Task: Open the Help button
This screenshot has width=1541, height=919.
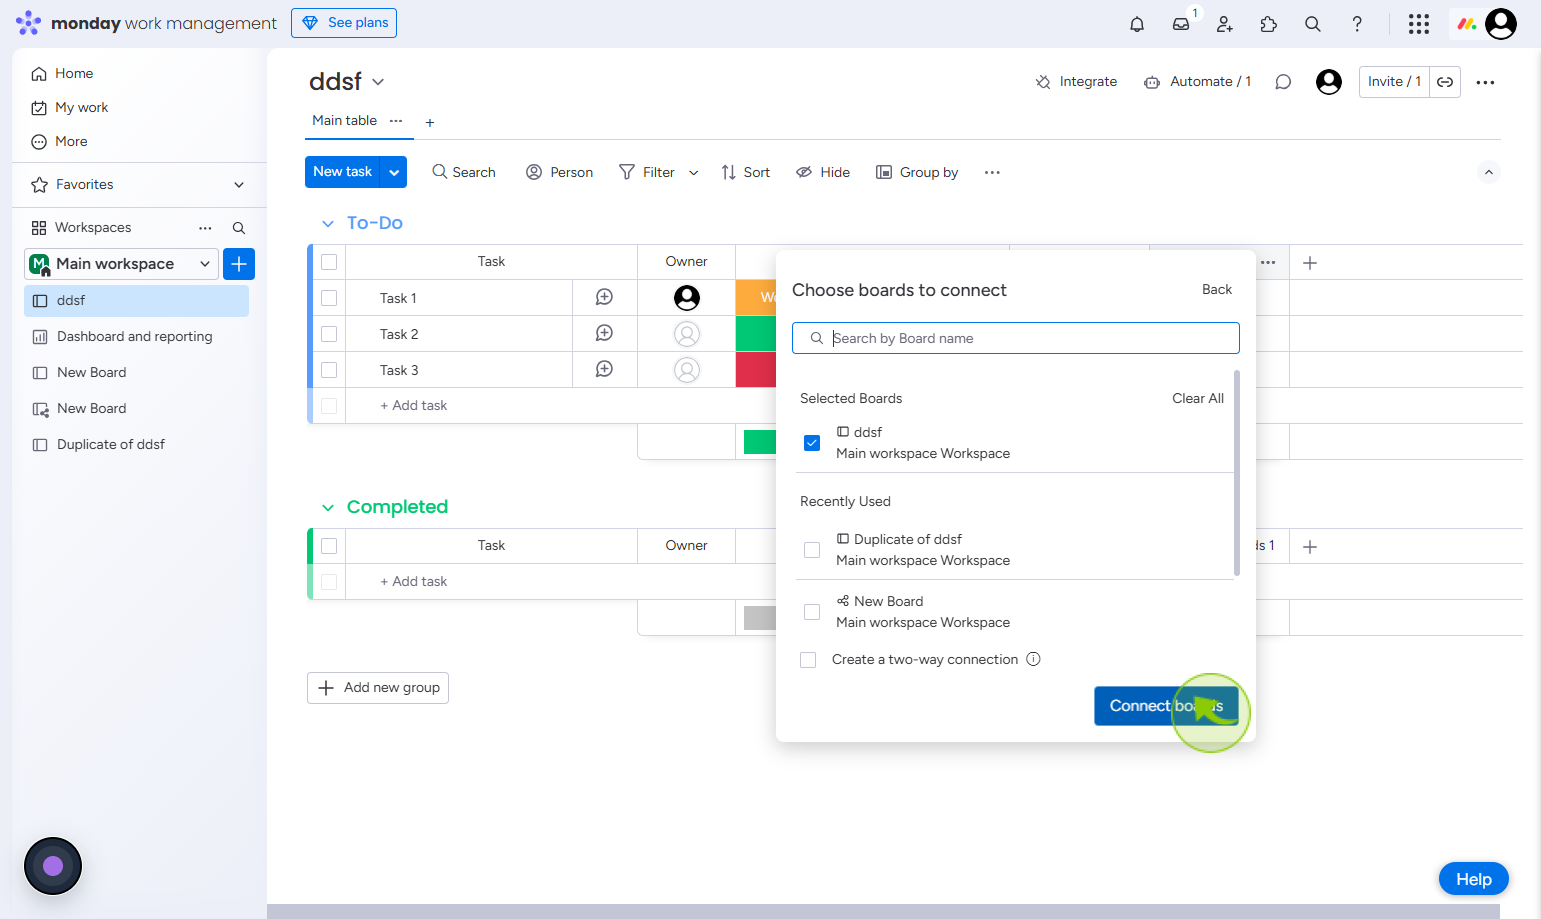Action: tap(1474, 879)
